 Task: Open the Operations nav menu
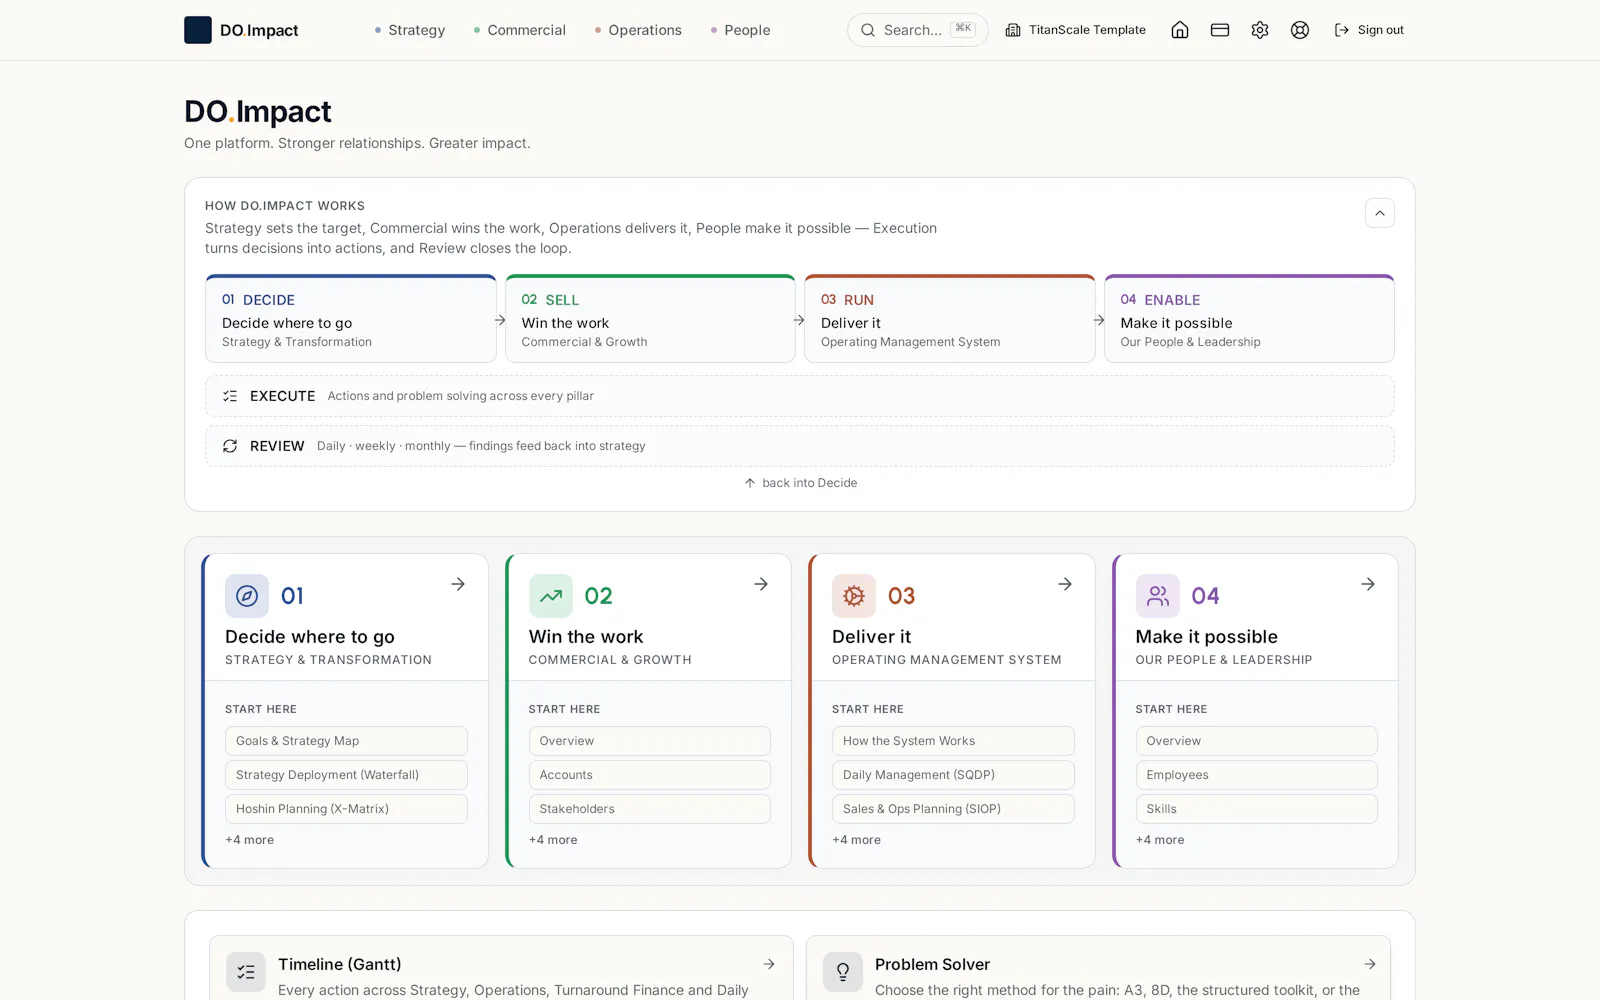click(638, 30)
